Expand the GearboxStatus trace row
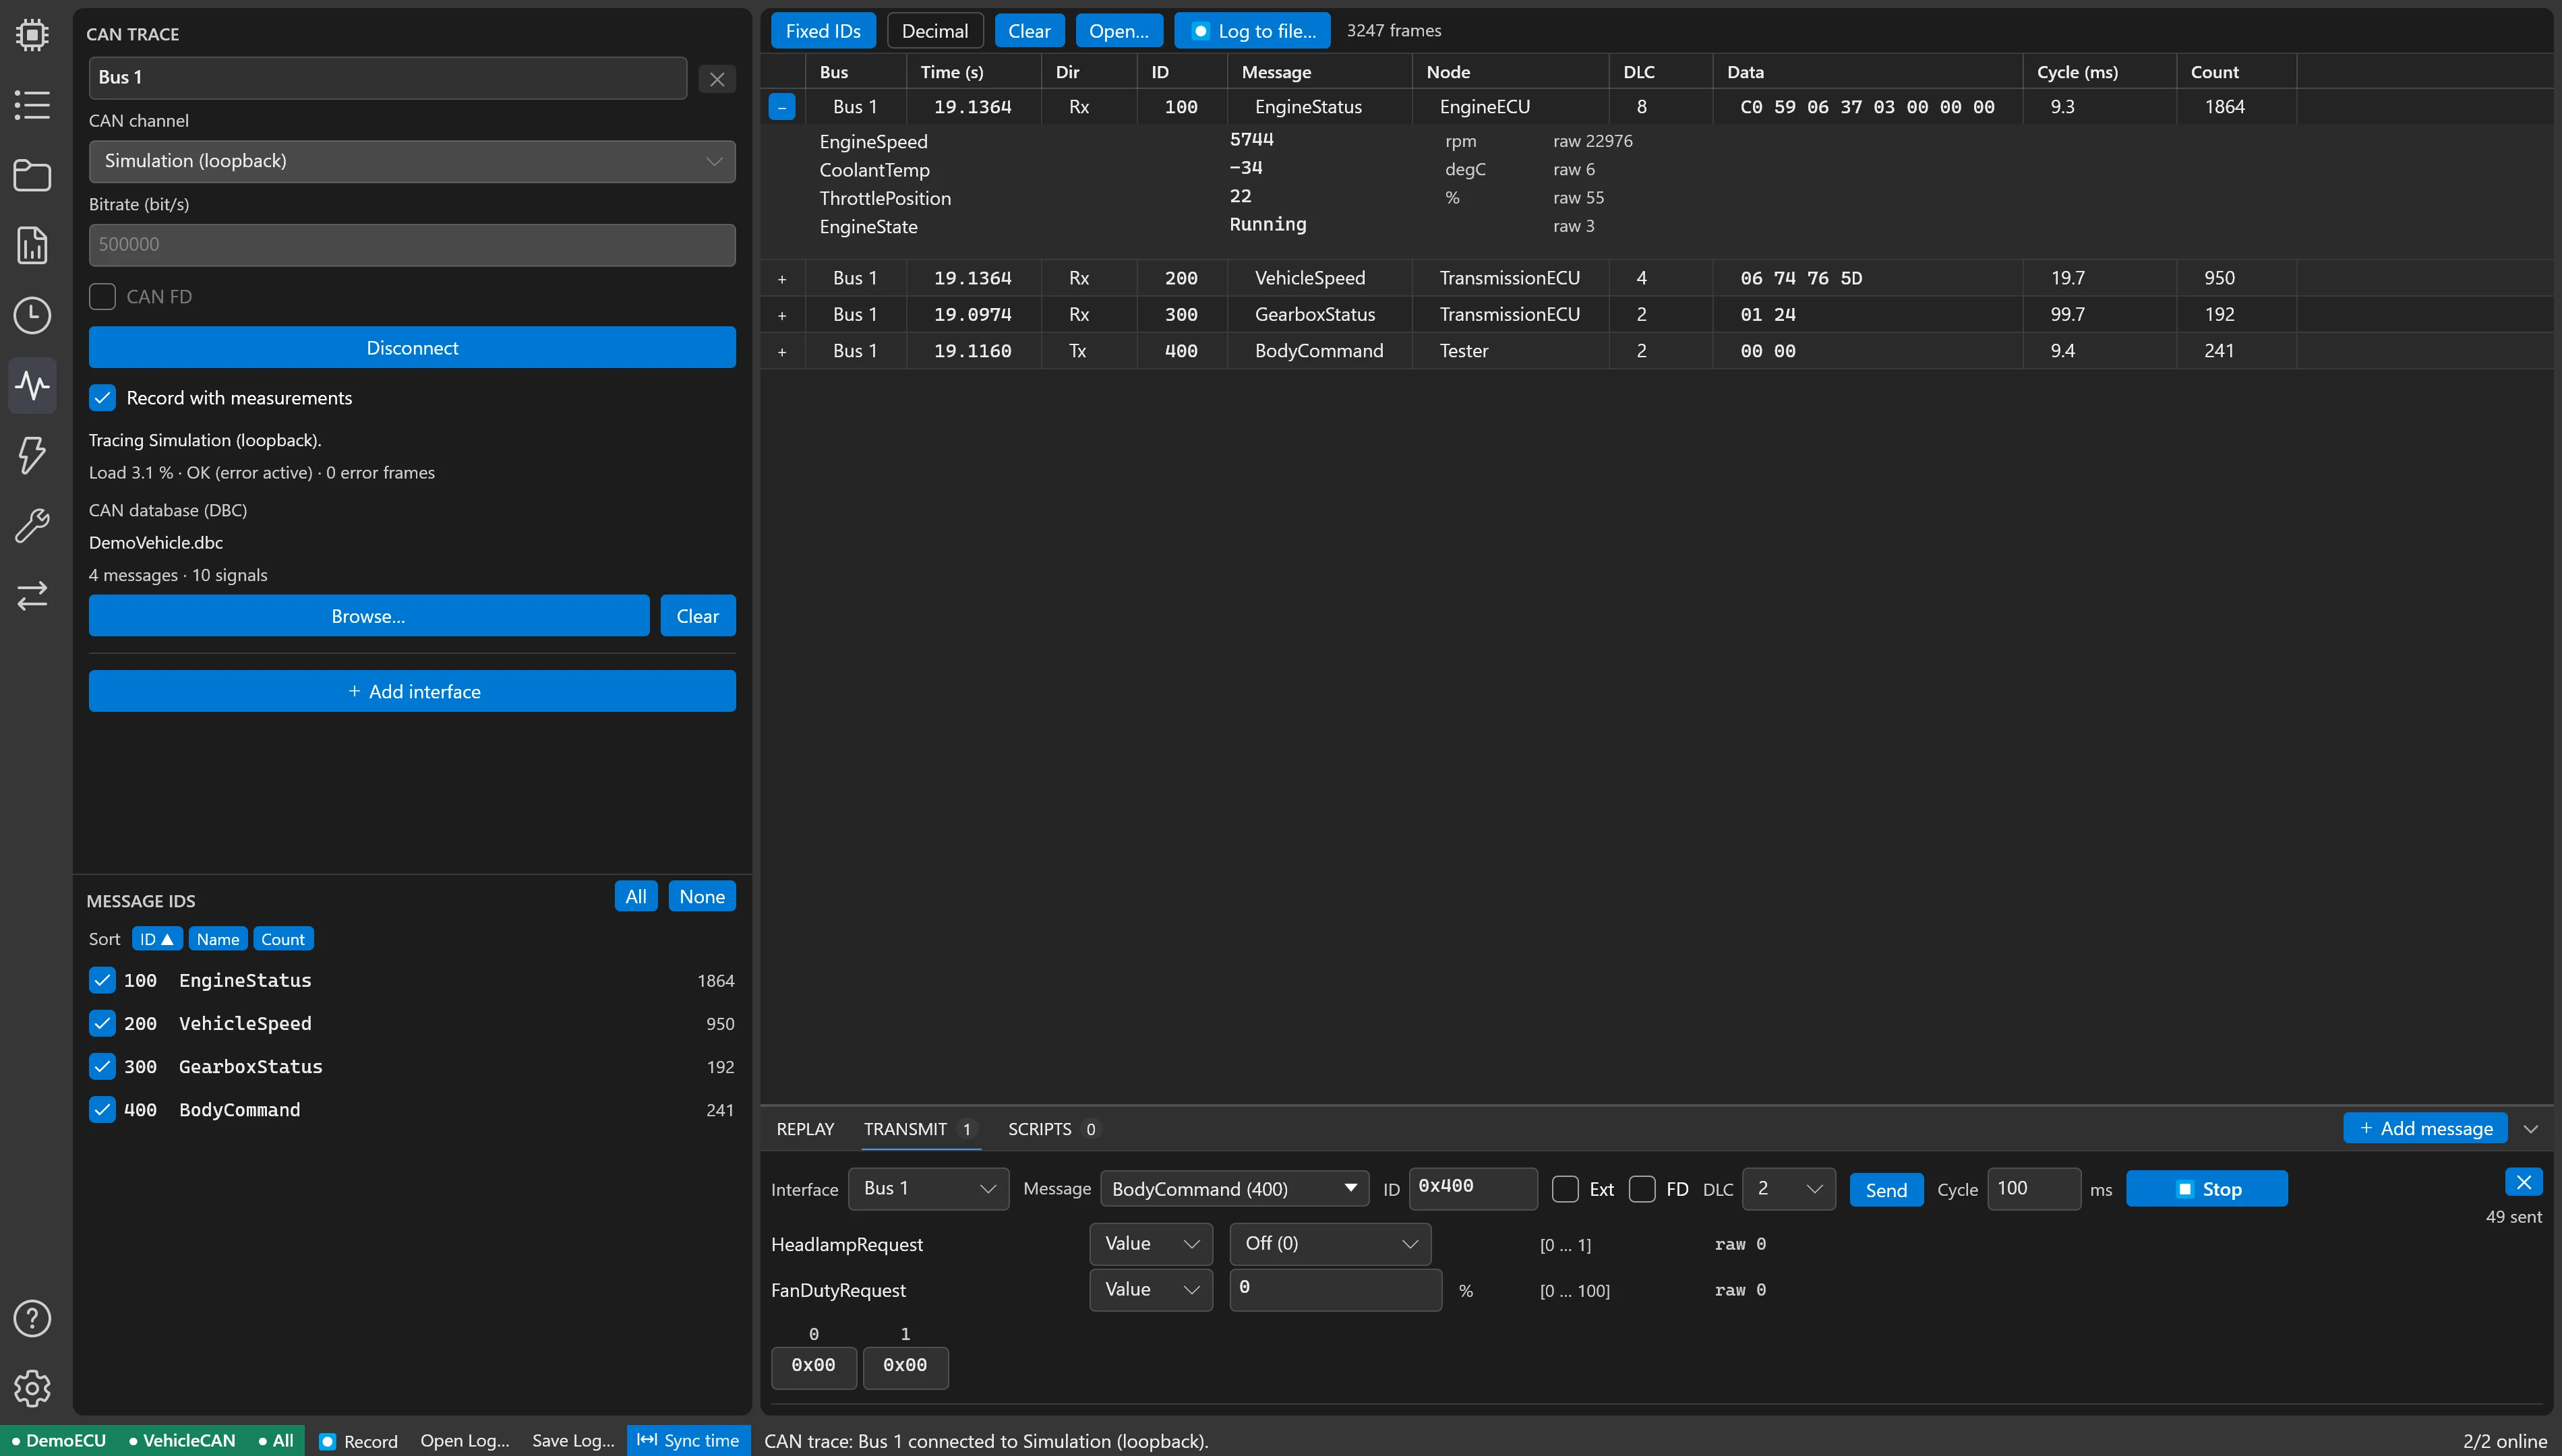Screen dimensions: 2562x1456 point(782,315)
